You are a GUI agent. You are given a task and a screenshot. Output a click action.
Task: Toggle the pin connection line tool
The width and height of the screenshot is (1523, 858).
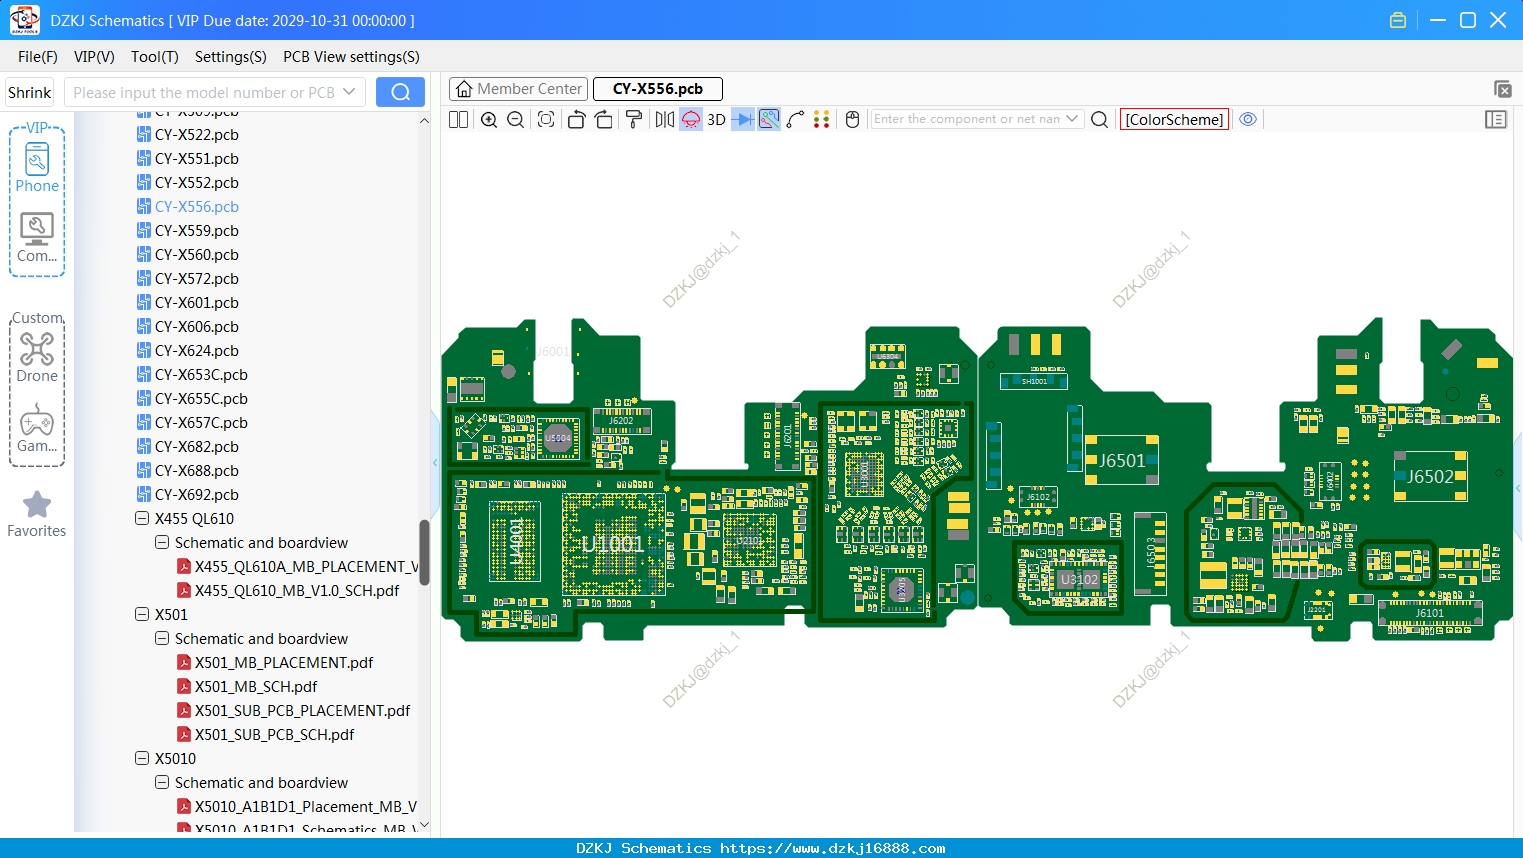742,119
